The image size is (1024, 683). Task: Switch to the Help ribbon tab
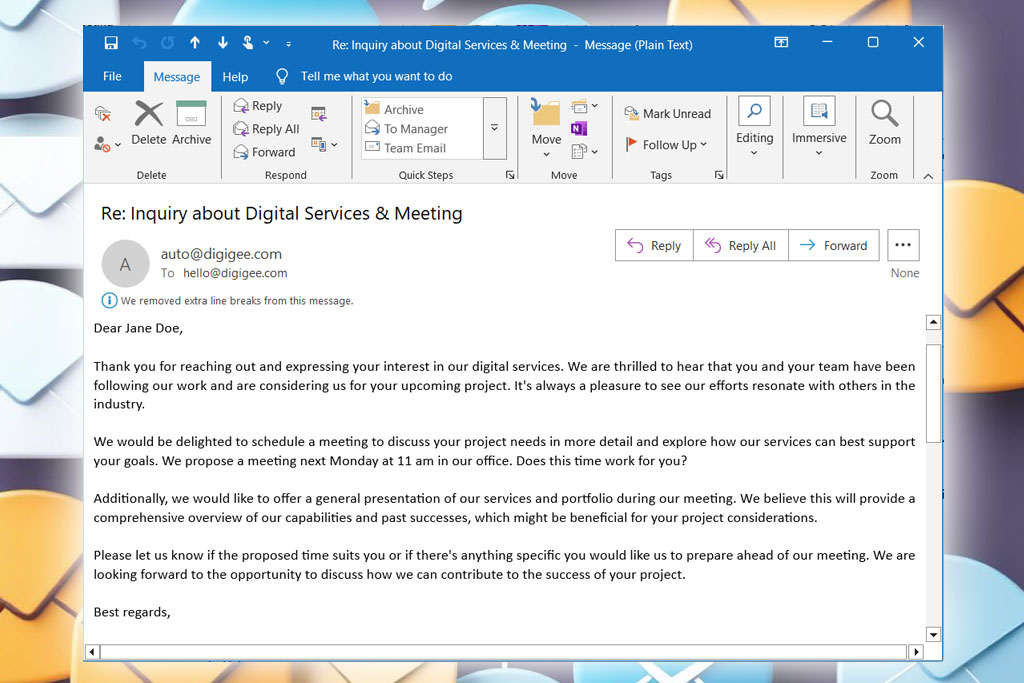coord(235,76)
